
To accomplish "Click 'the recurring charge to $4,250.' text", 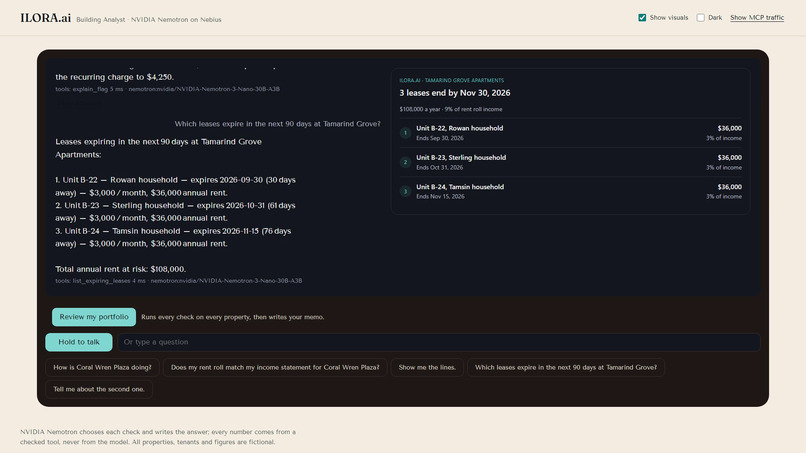I will pyautogui.click(x=115, y=77).
